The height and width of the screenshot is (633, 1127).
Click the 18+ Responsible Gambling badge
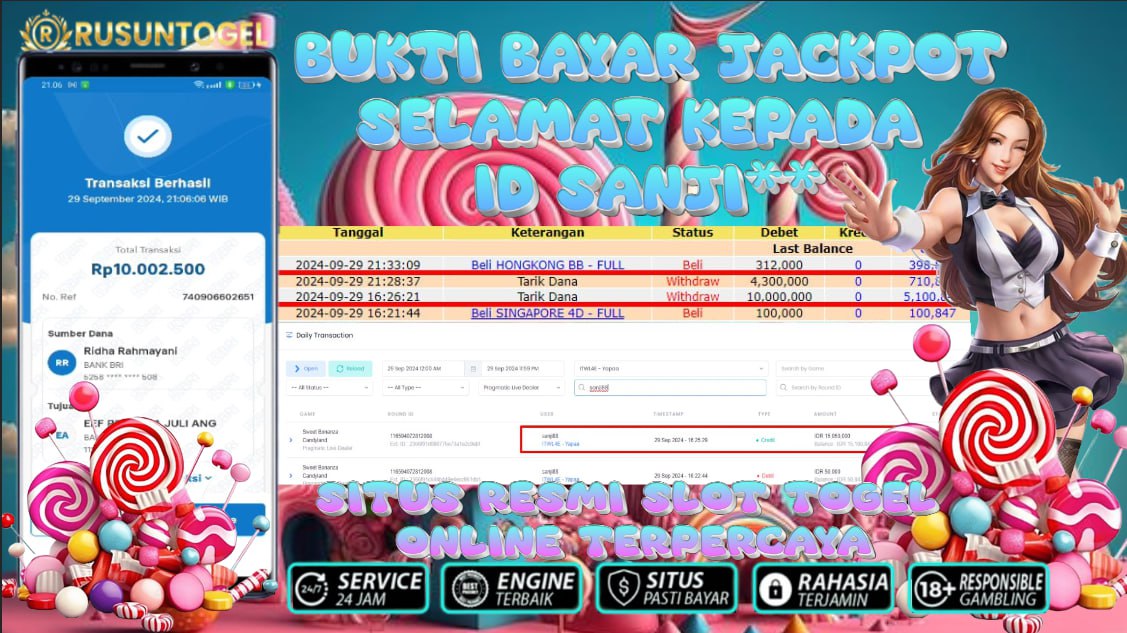click(978, 588)
